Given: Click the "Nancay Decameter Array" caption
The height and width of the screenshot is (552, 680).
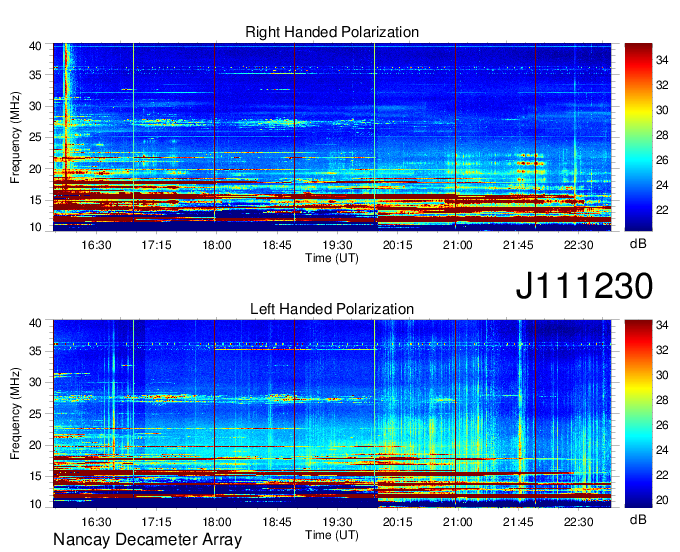Looking at the screenshot, I should 147,540.
